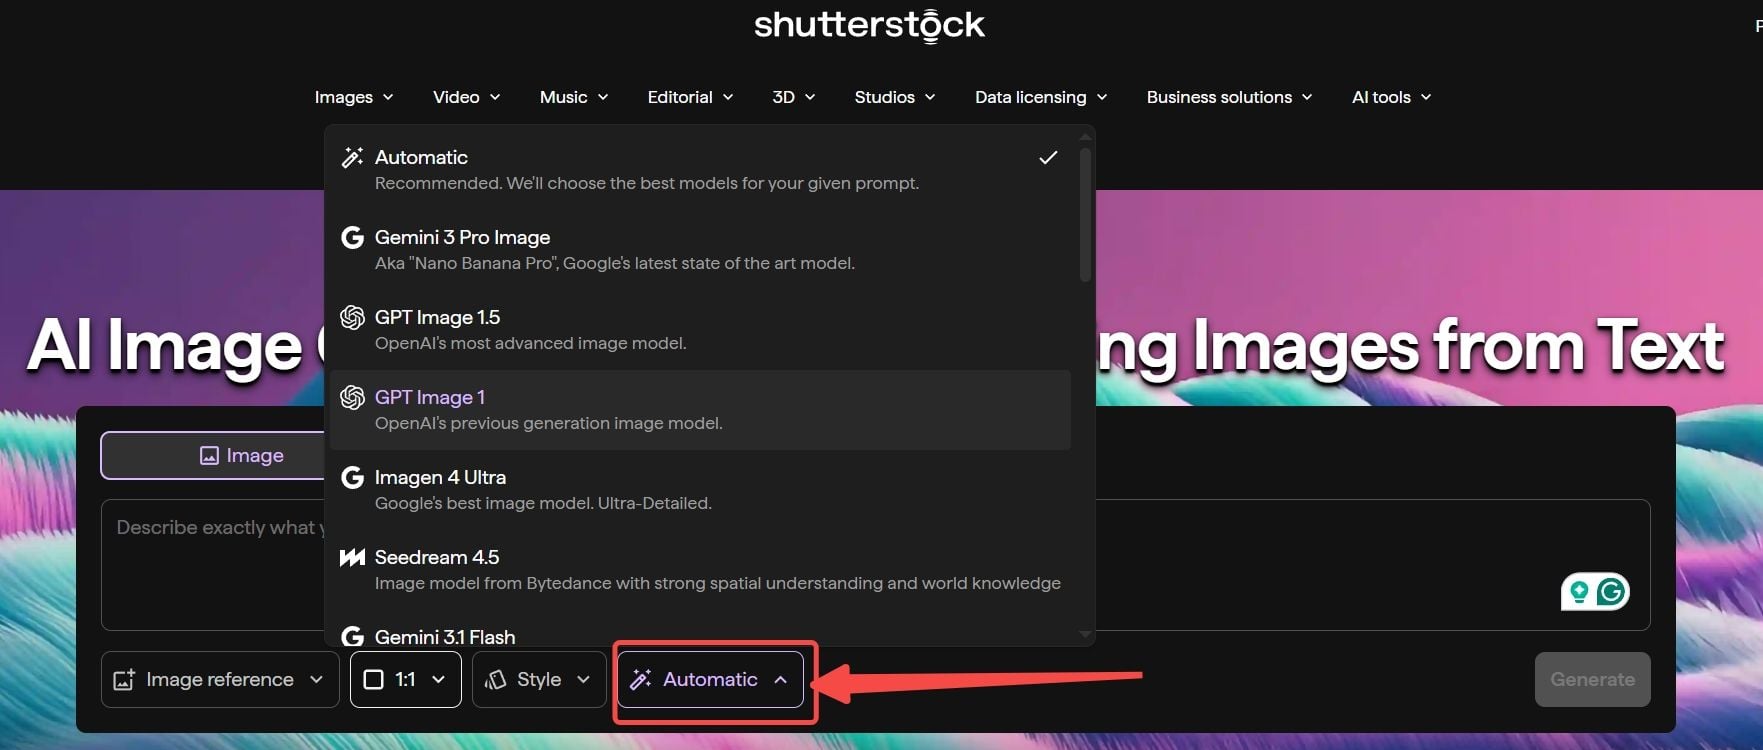The height and width of the screenshot is (750, 1763).
Task: Open the 1:1 aspect ratio dropdown
Action: (x=406, y=679)
